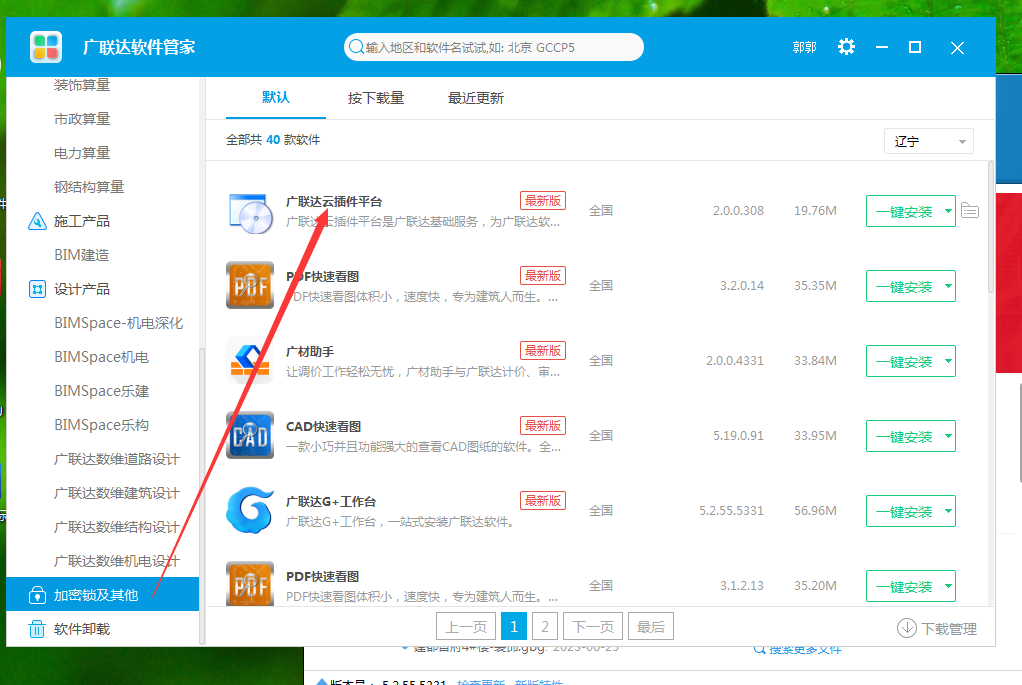The image size is (1022, 685).
Task: Select BIMSpace-机电深化 in the sidebar
Action: 119,323
